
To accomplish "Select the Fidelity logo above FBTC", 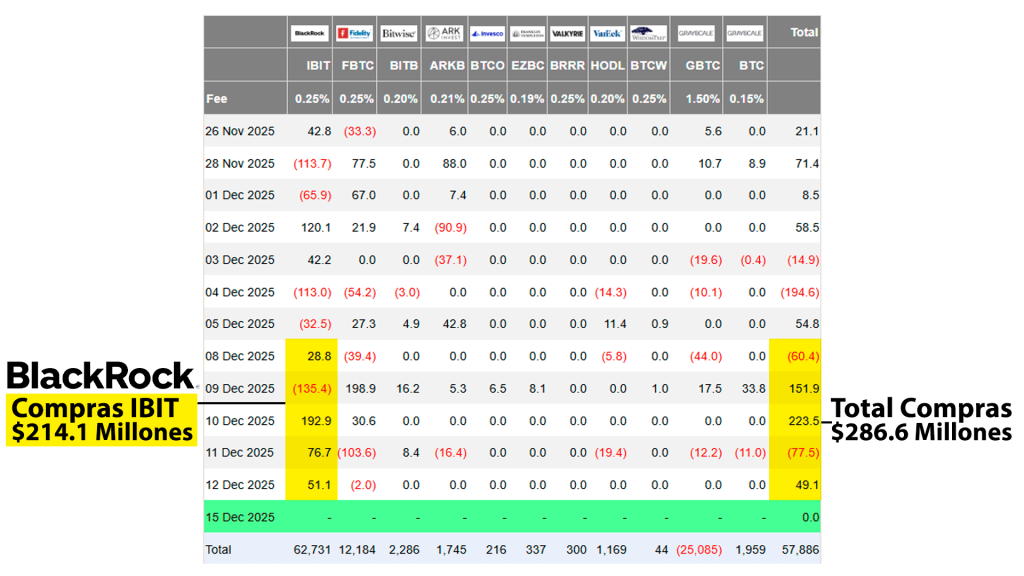I will 355,33.
